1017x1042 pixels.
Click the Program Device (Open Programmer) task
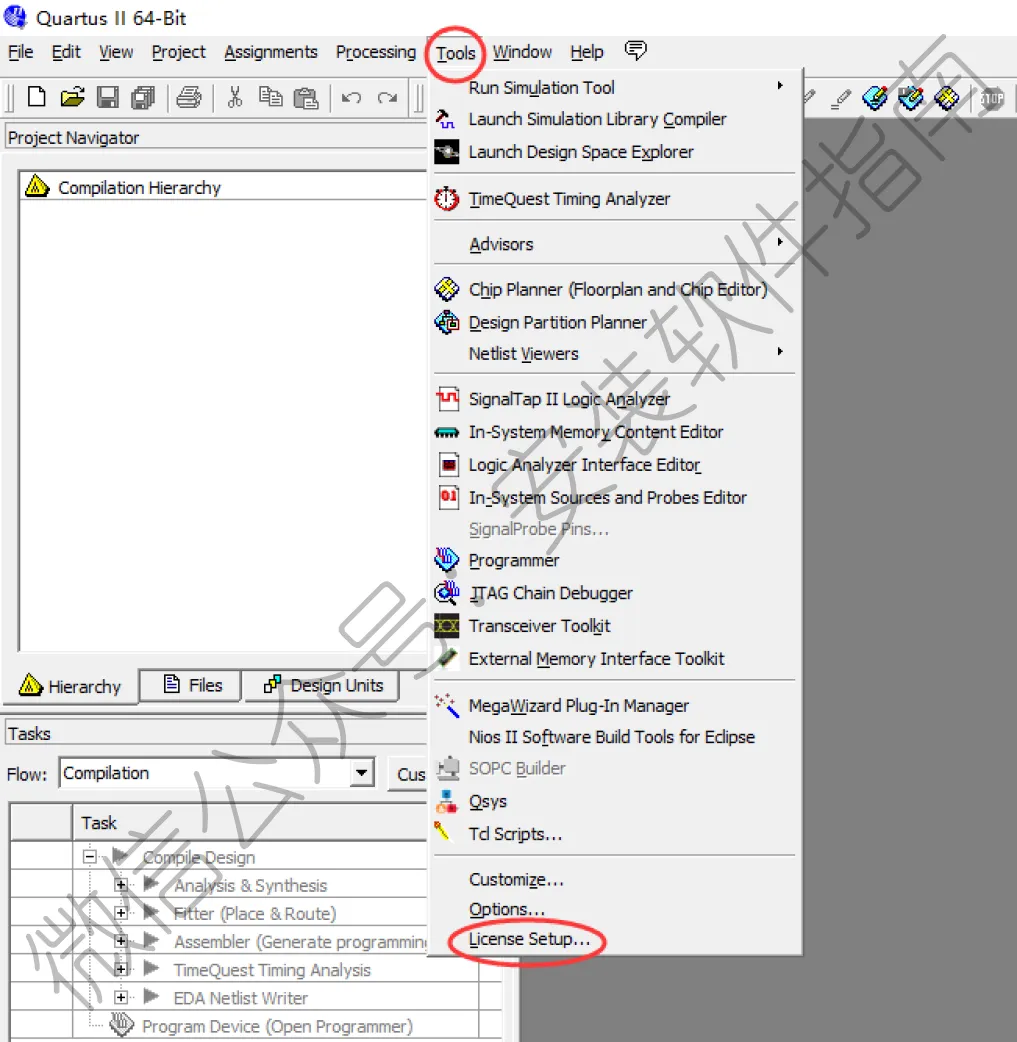(x=277, y=1026)
